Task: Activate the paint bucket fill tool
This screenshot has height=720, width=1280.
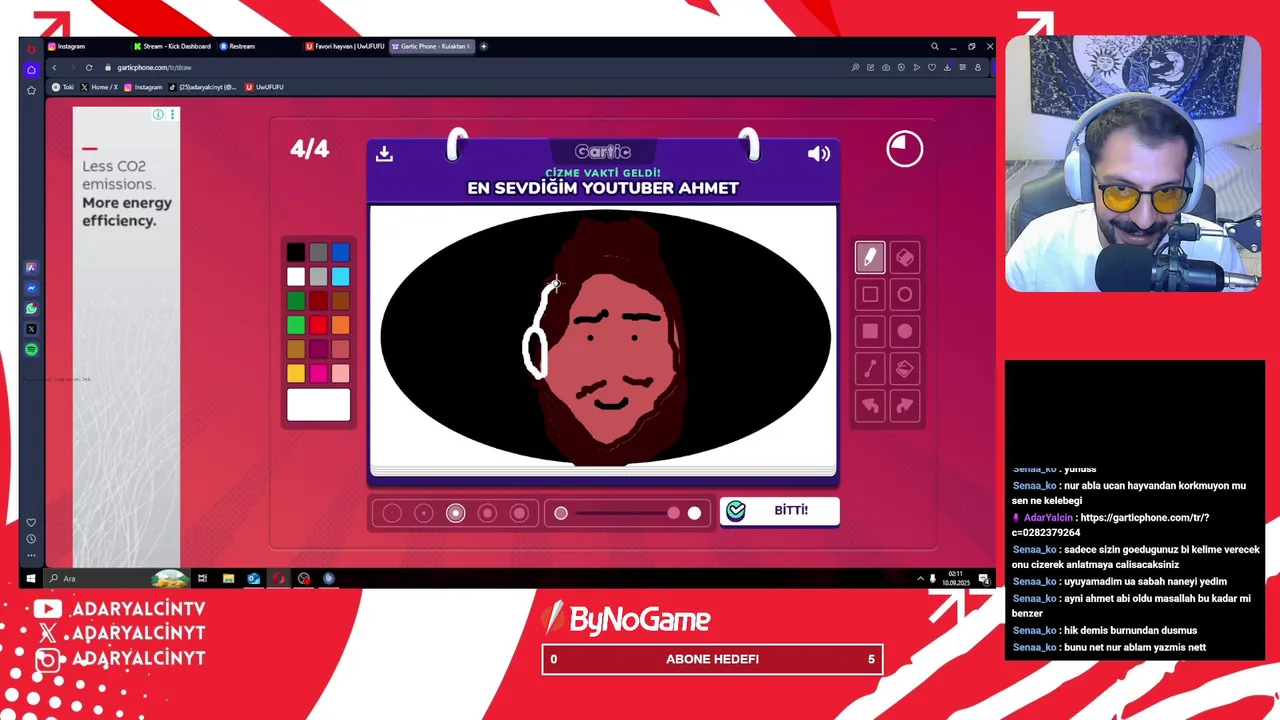Action: pos(905,368)
